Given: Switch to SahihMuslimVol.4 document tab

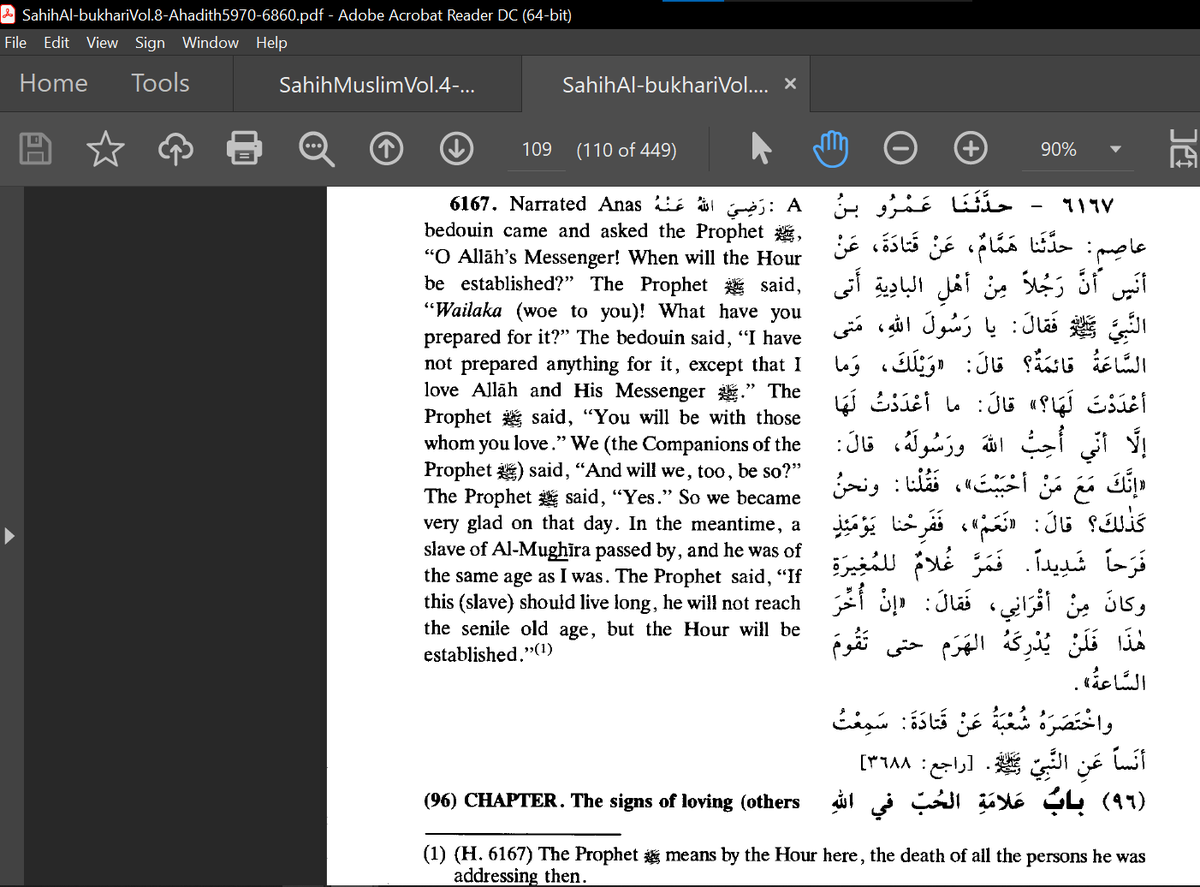Looking at the screenshot, I should 377,85.
